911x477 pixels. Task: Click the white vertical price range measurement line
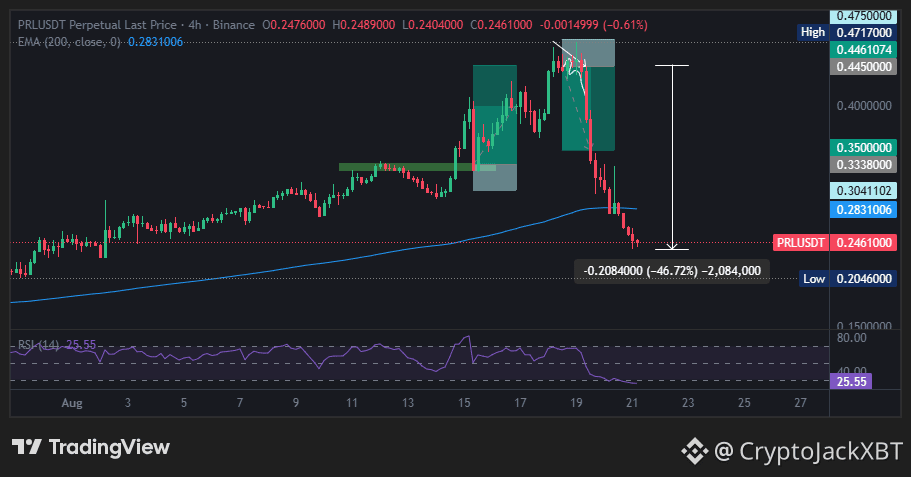pos(673,157)
